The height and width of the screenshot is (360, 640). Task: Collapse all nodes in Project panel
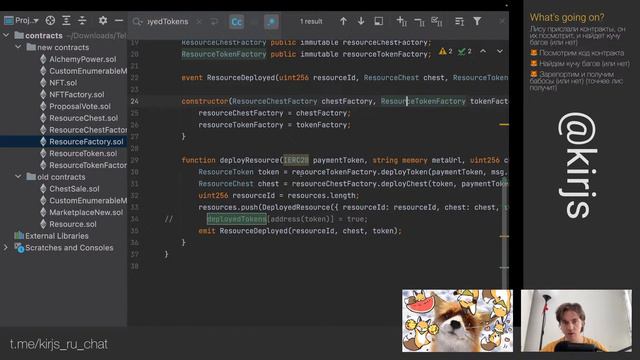(82, 20)
